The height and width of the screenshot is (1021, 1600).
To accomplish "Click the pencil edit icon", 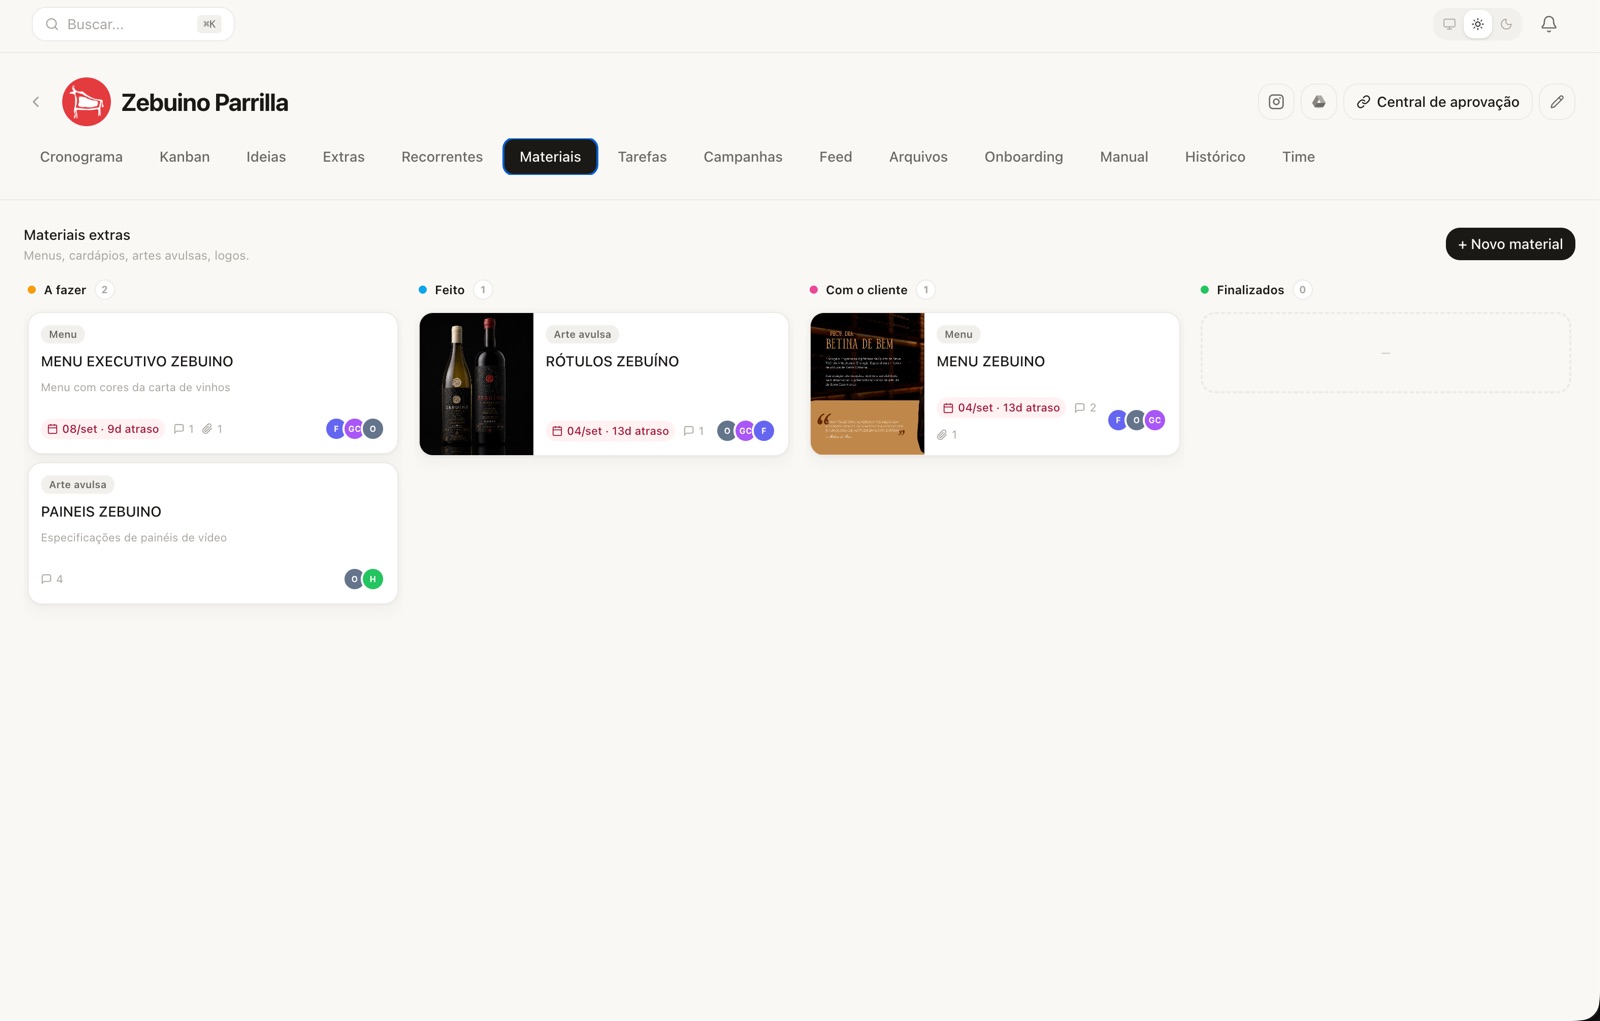I will point(1557,102).
